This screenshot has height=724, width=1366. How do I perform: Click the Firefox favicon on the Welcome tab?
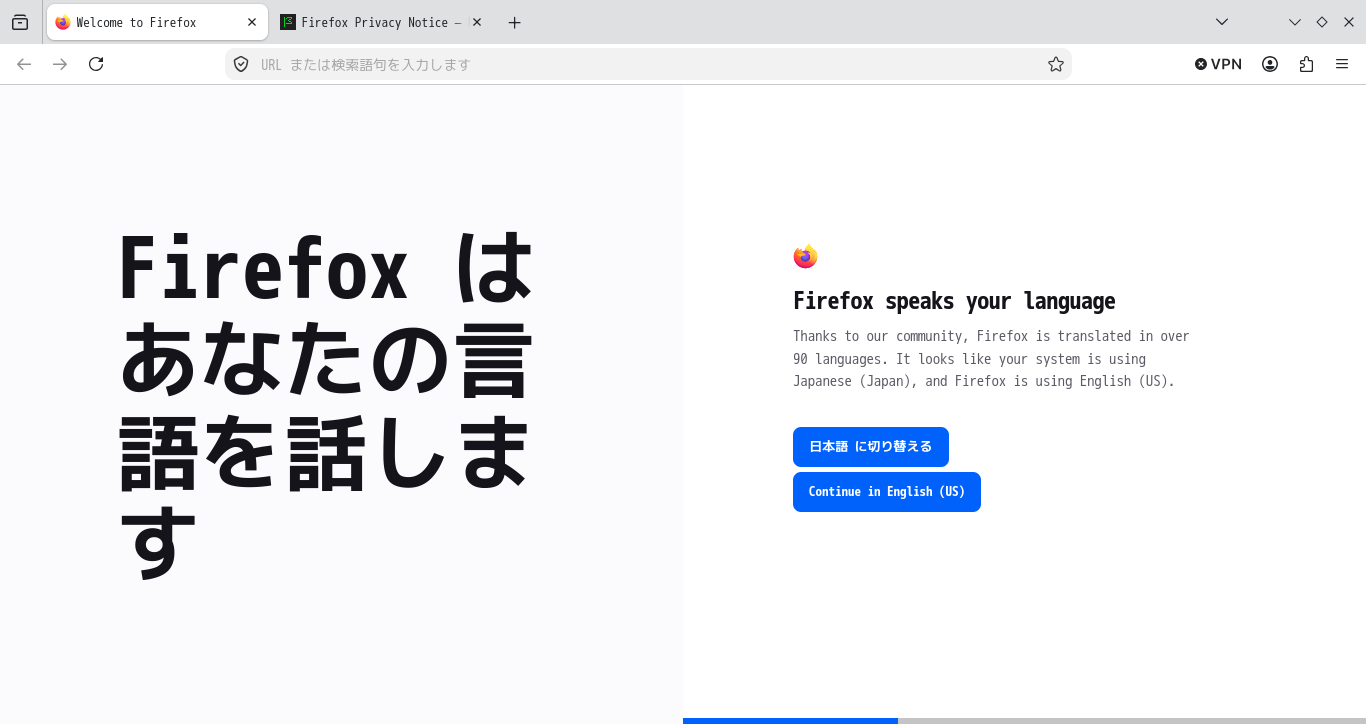[x=63, y=22]
